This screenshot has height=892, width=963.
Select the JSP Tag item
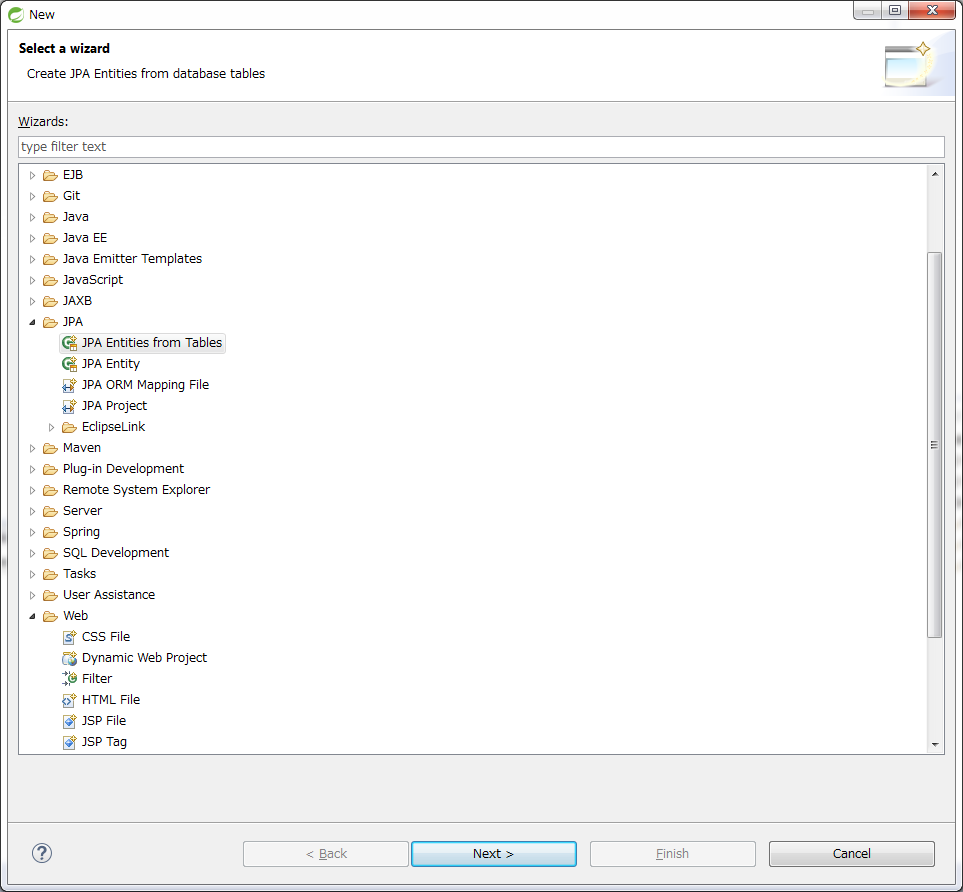tap(104, 742)
